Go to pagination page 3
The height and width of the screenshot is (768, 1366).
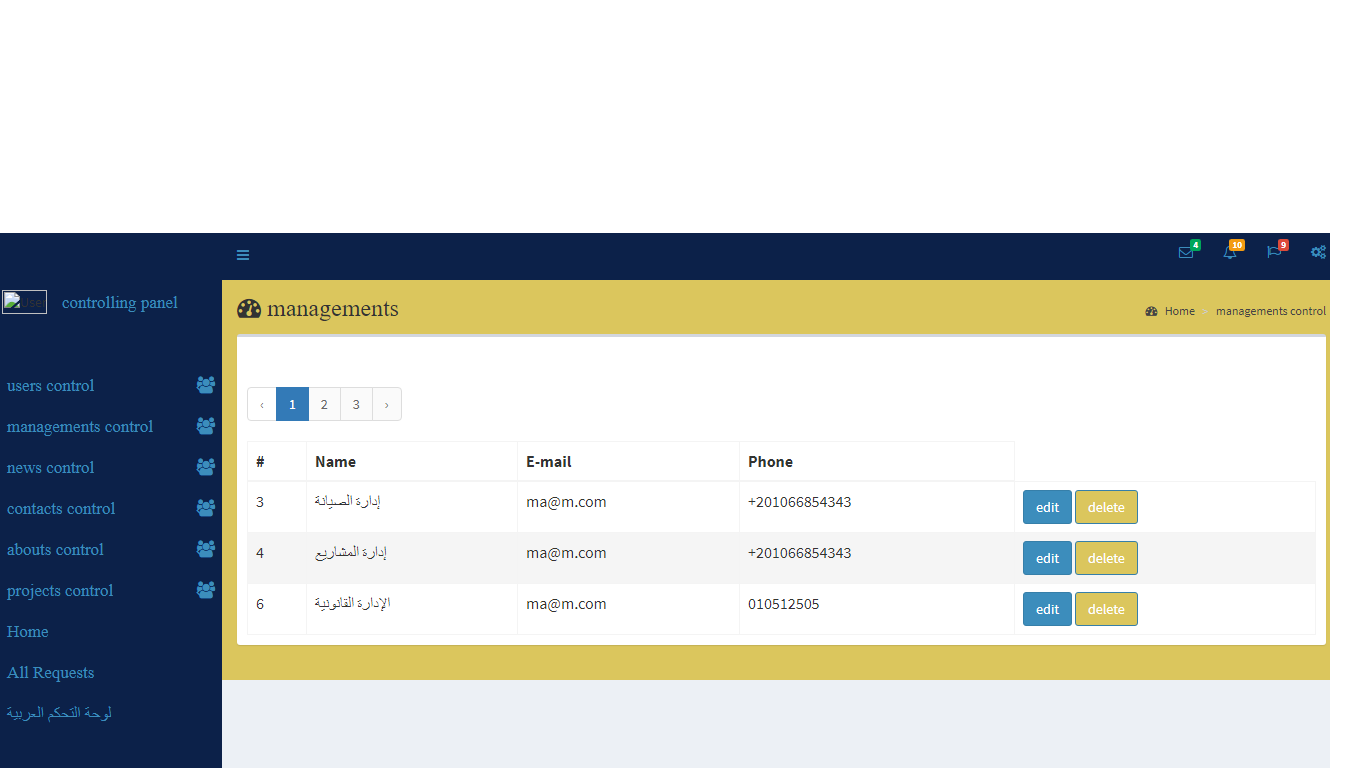click(356, 404)
